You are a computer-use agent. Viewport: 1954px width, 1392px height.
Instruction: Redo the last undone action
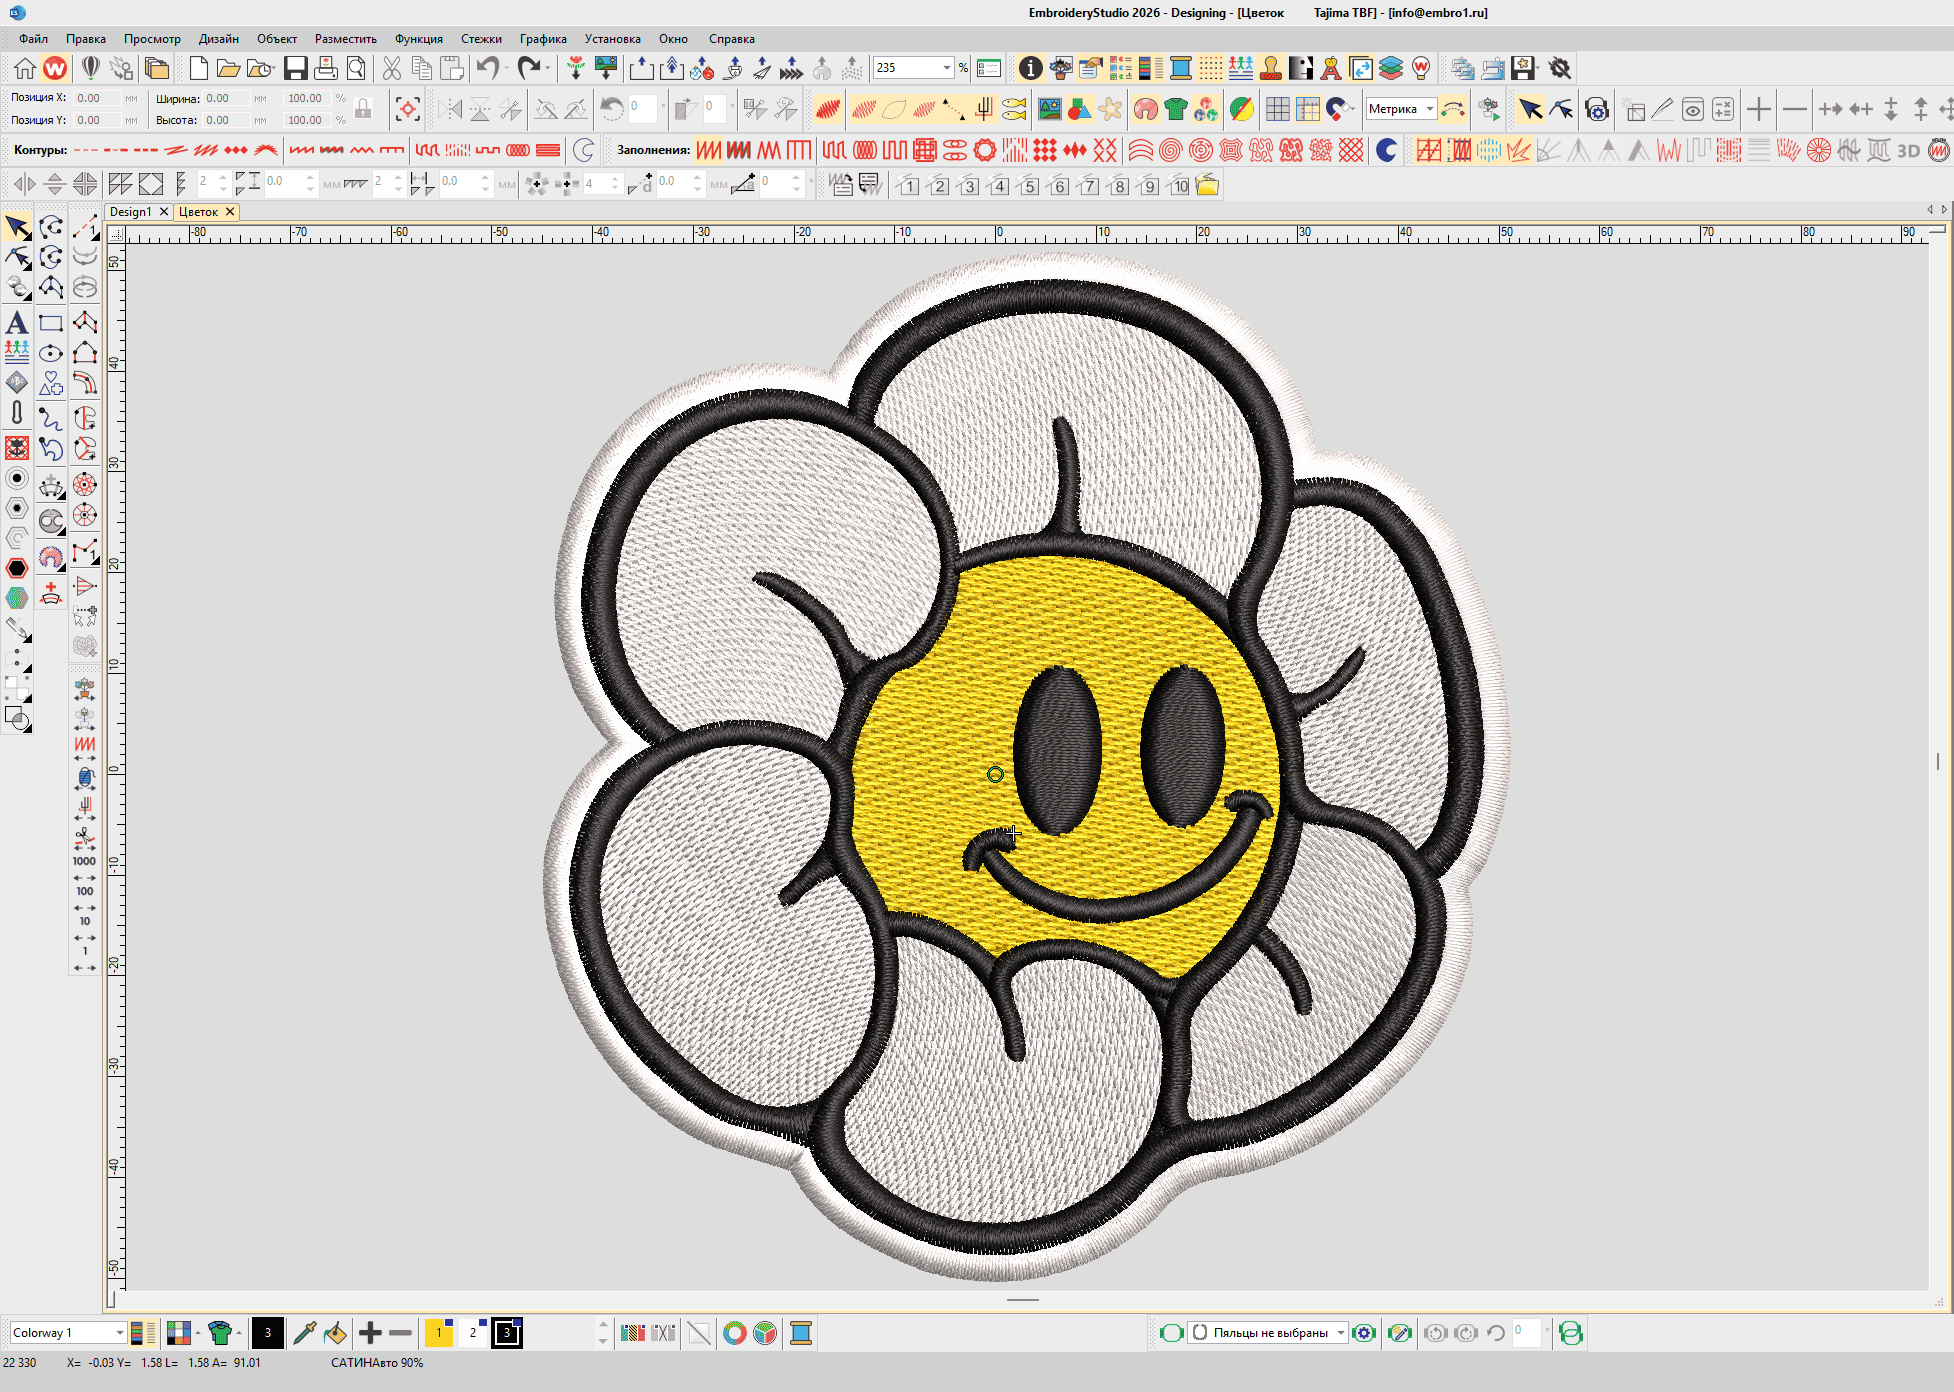point(529,68)
